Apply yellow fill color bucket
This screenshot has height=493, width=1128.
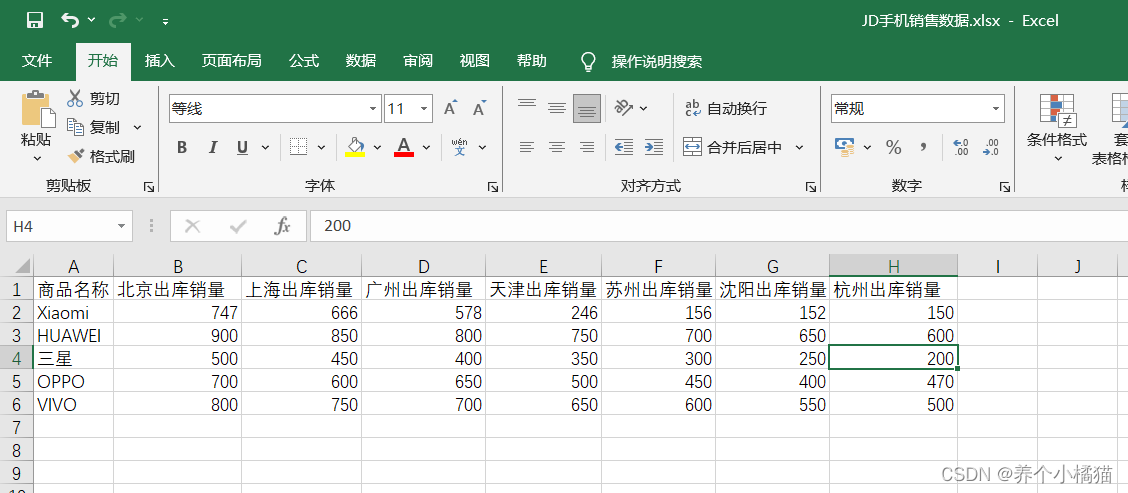(x=355, y=147)
